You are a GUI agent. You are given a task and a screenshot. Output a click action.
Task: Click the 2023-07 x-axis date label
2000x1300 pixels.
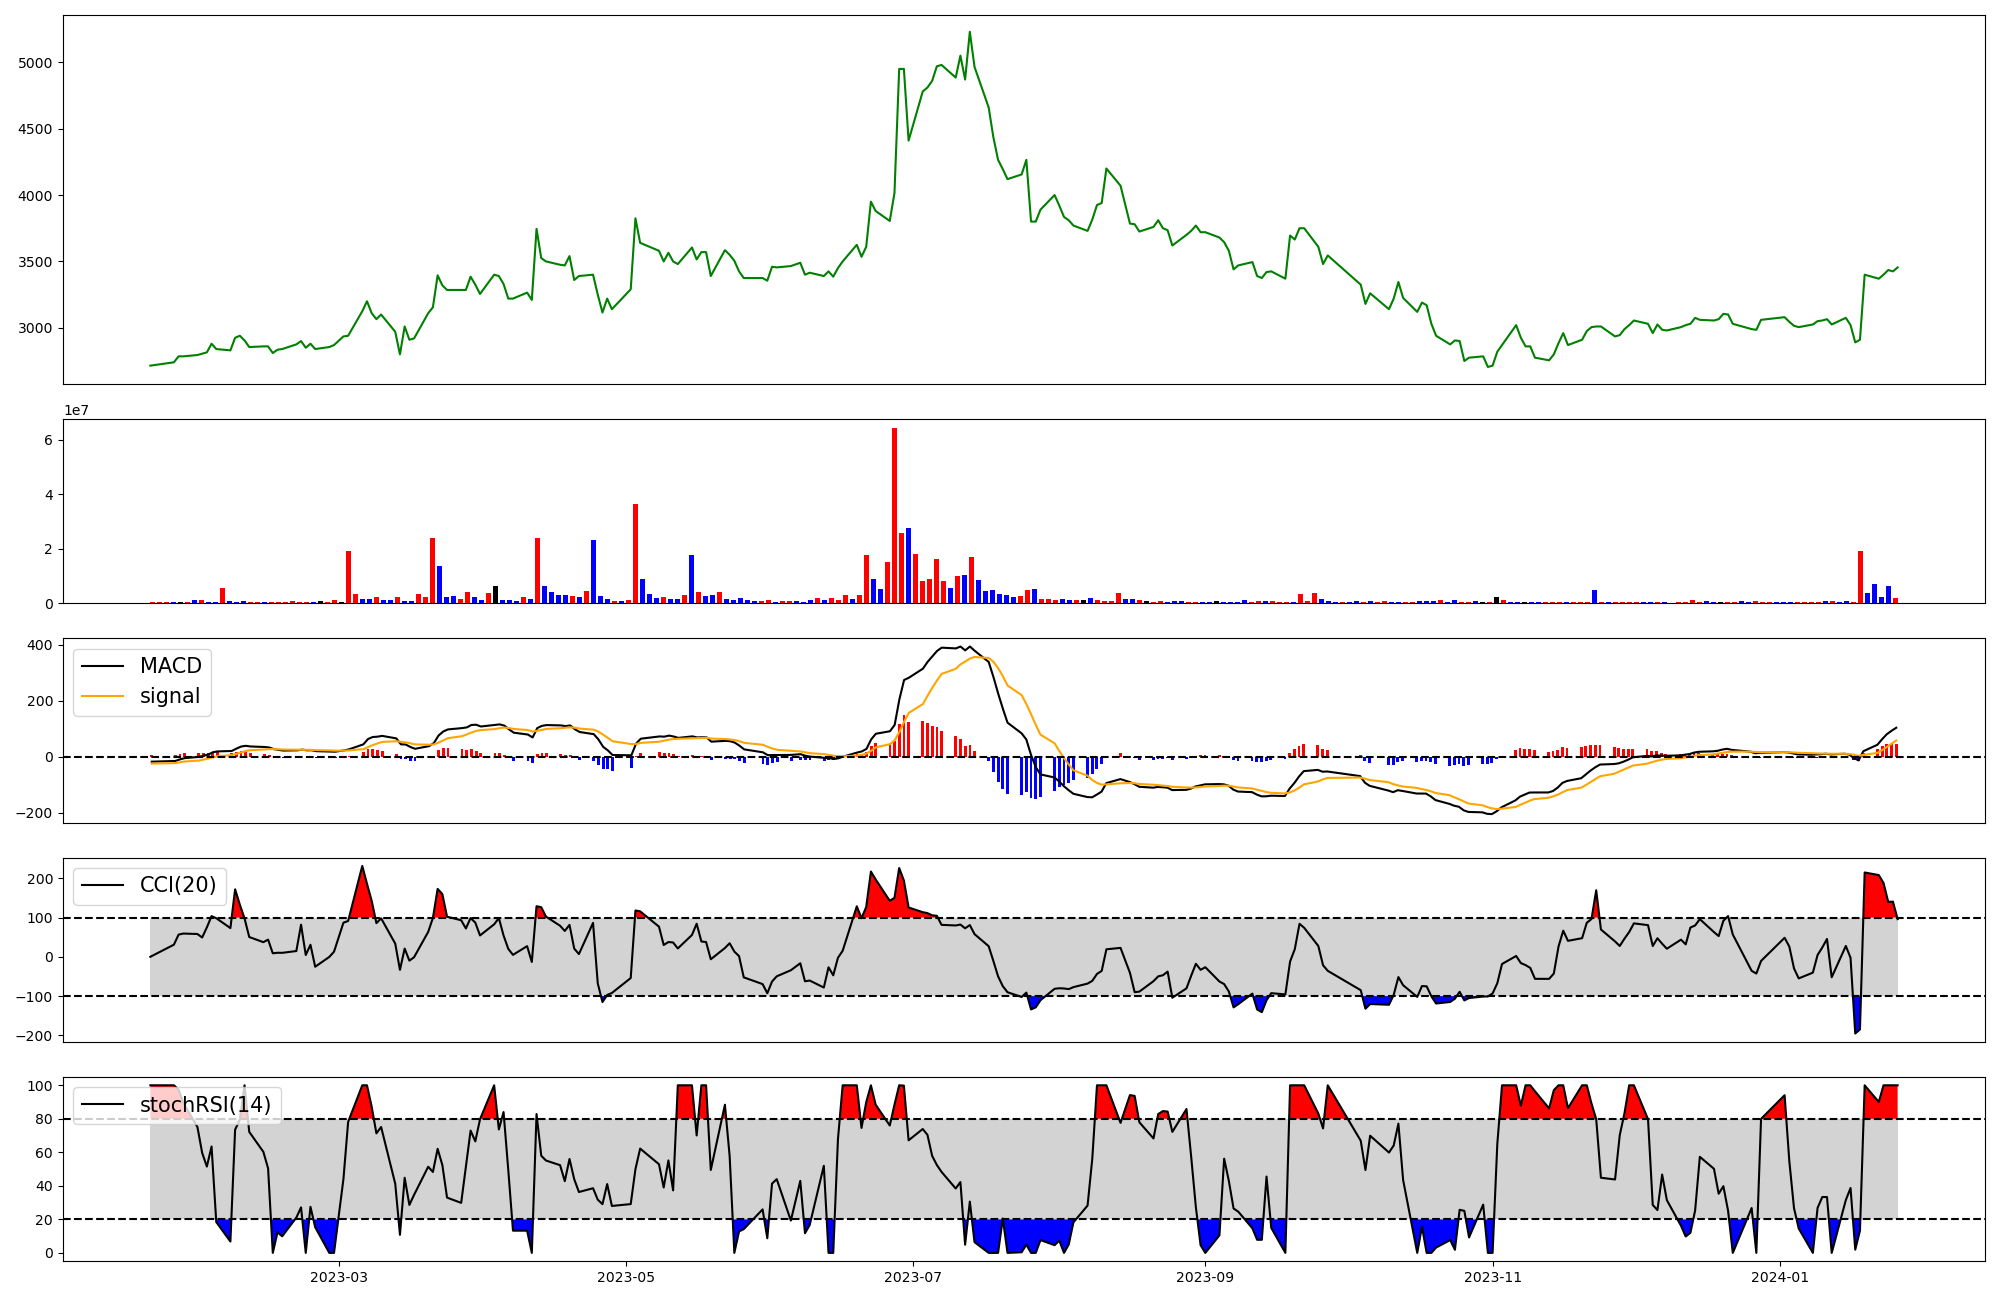click(x=913, y=1277)
